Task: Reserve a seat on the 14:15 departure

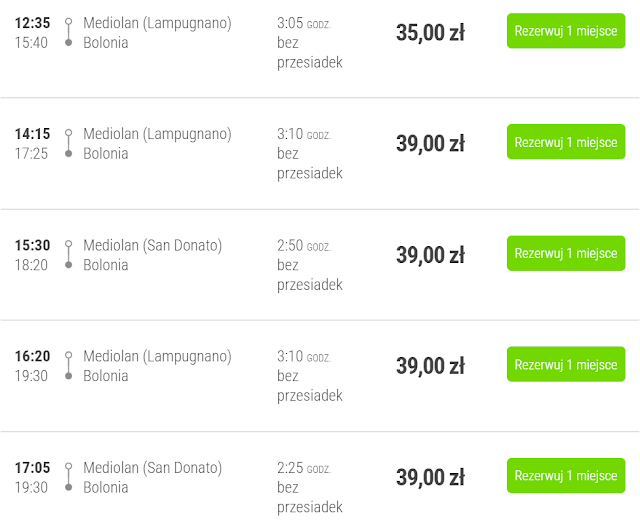Action: [x=565, y=142]
